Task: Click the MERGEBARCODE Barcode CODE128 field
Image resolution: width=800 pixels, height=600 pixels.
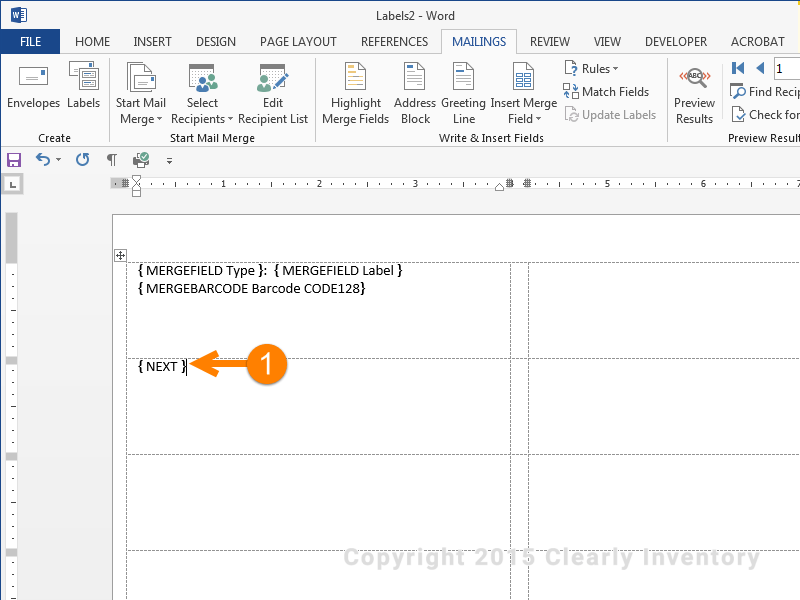Action: 252,289
